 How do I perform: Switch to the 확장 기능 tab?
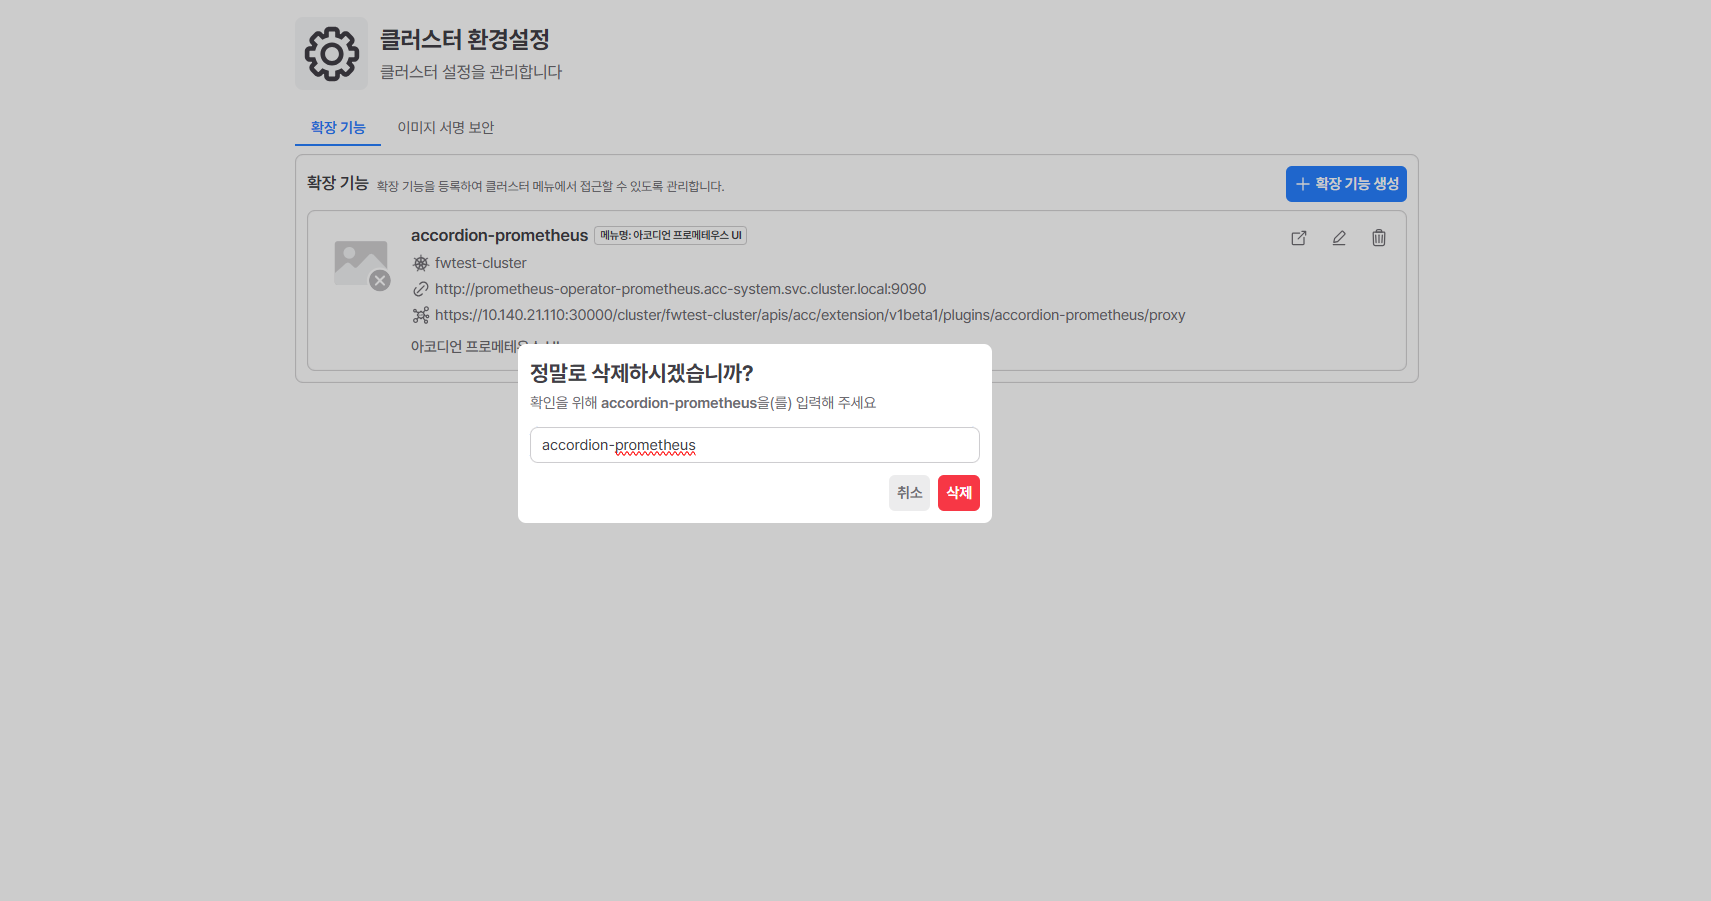pos(338,128)
